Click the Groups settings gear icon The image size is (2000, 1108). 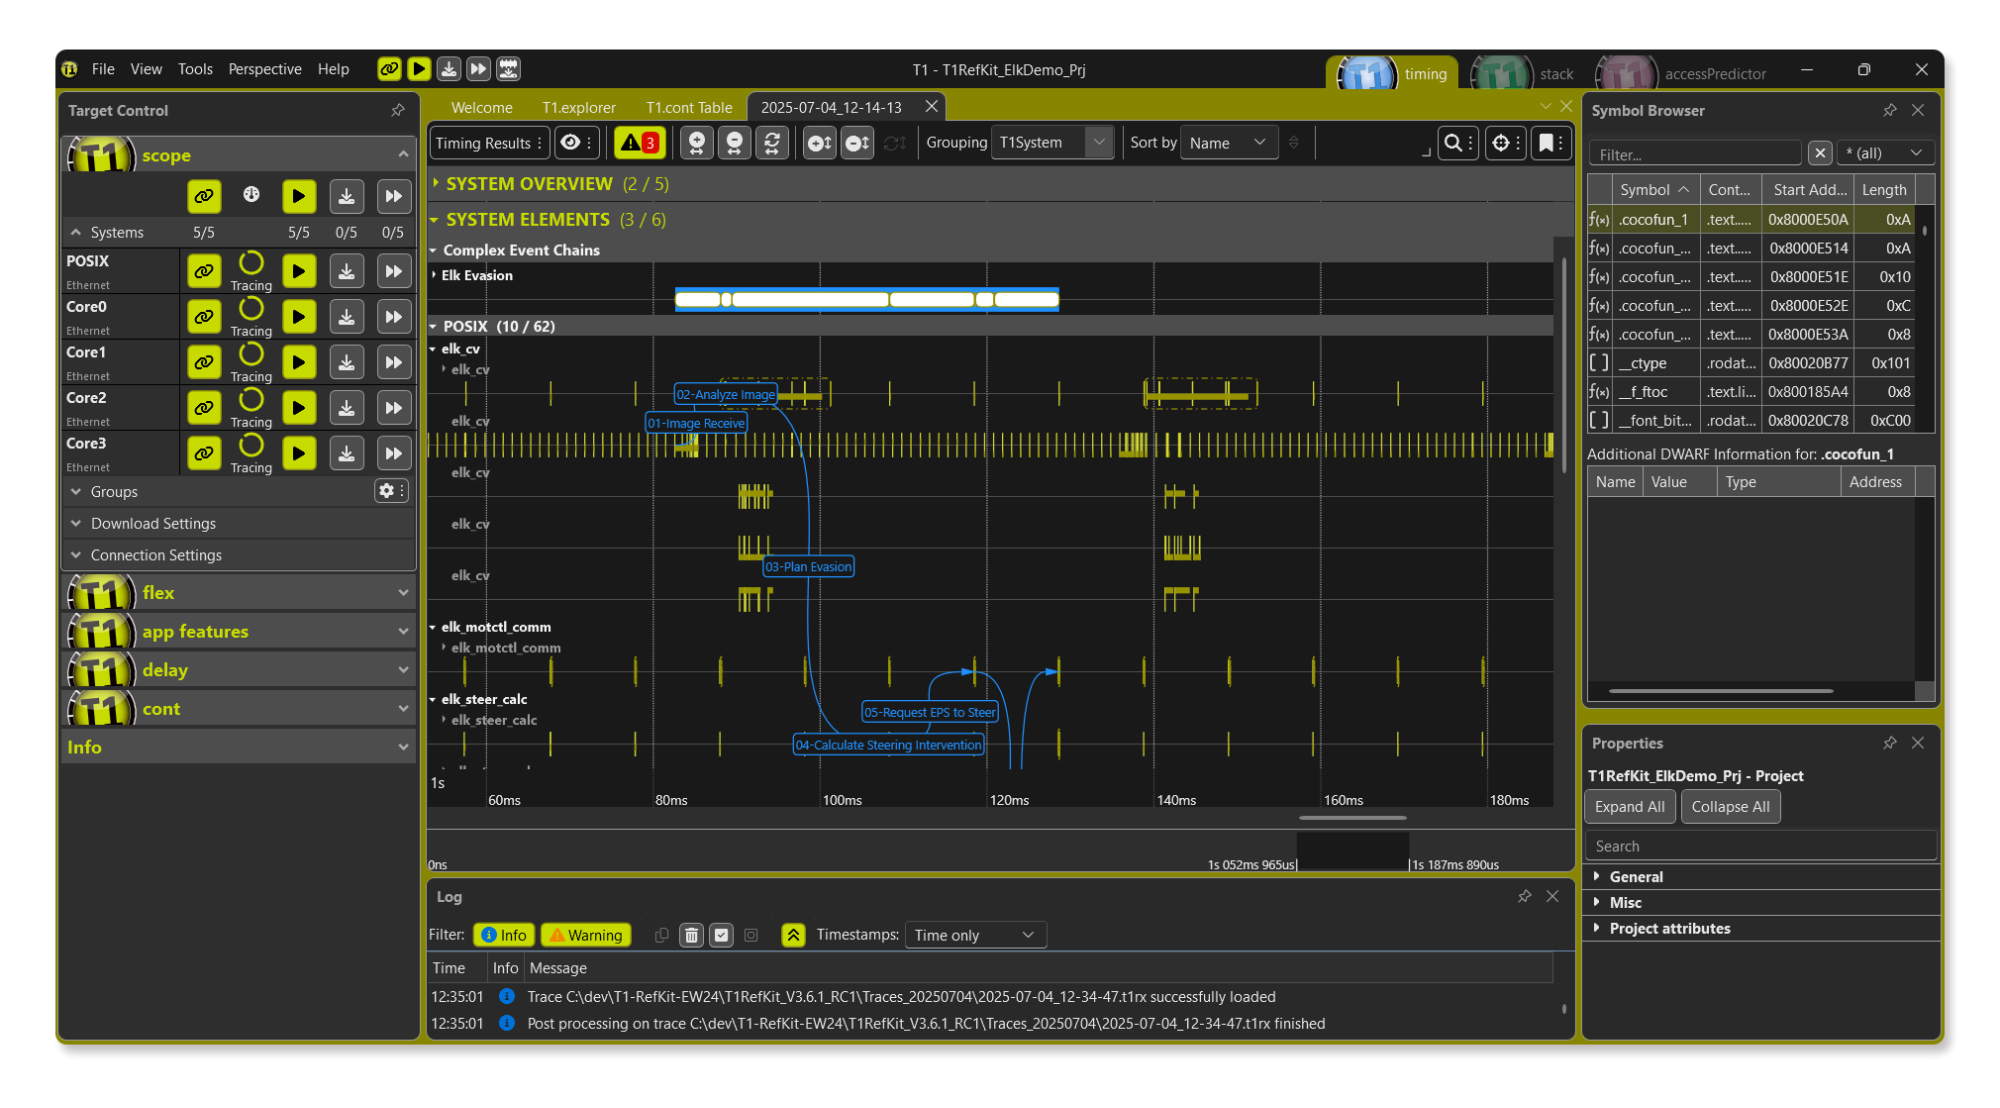(386, 491)
